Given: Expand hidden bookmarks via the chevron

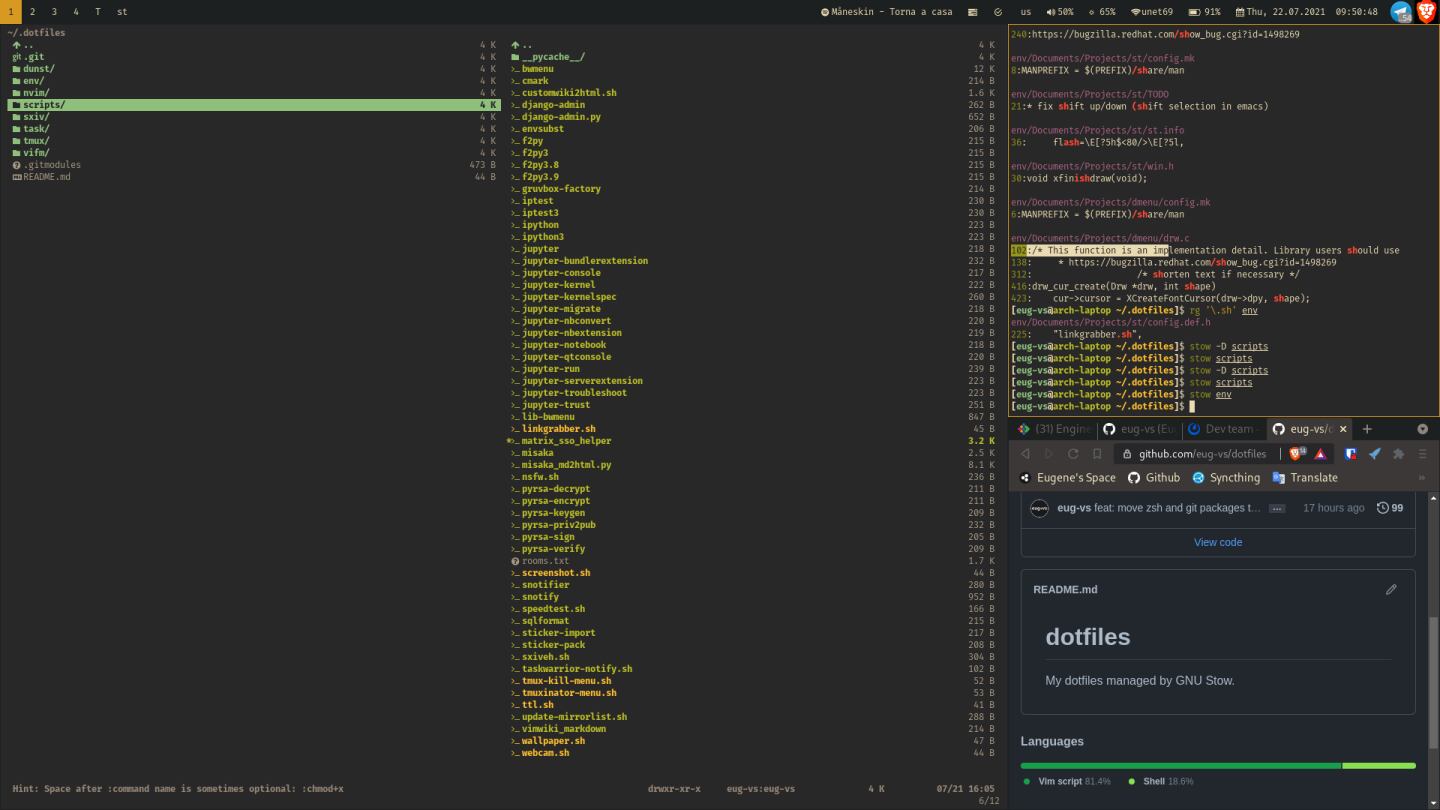Looking at the screenshot, I should click(x=1422, y=477).
